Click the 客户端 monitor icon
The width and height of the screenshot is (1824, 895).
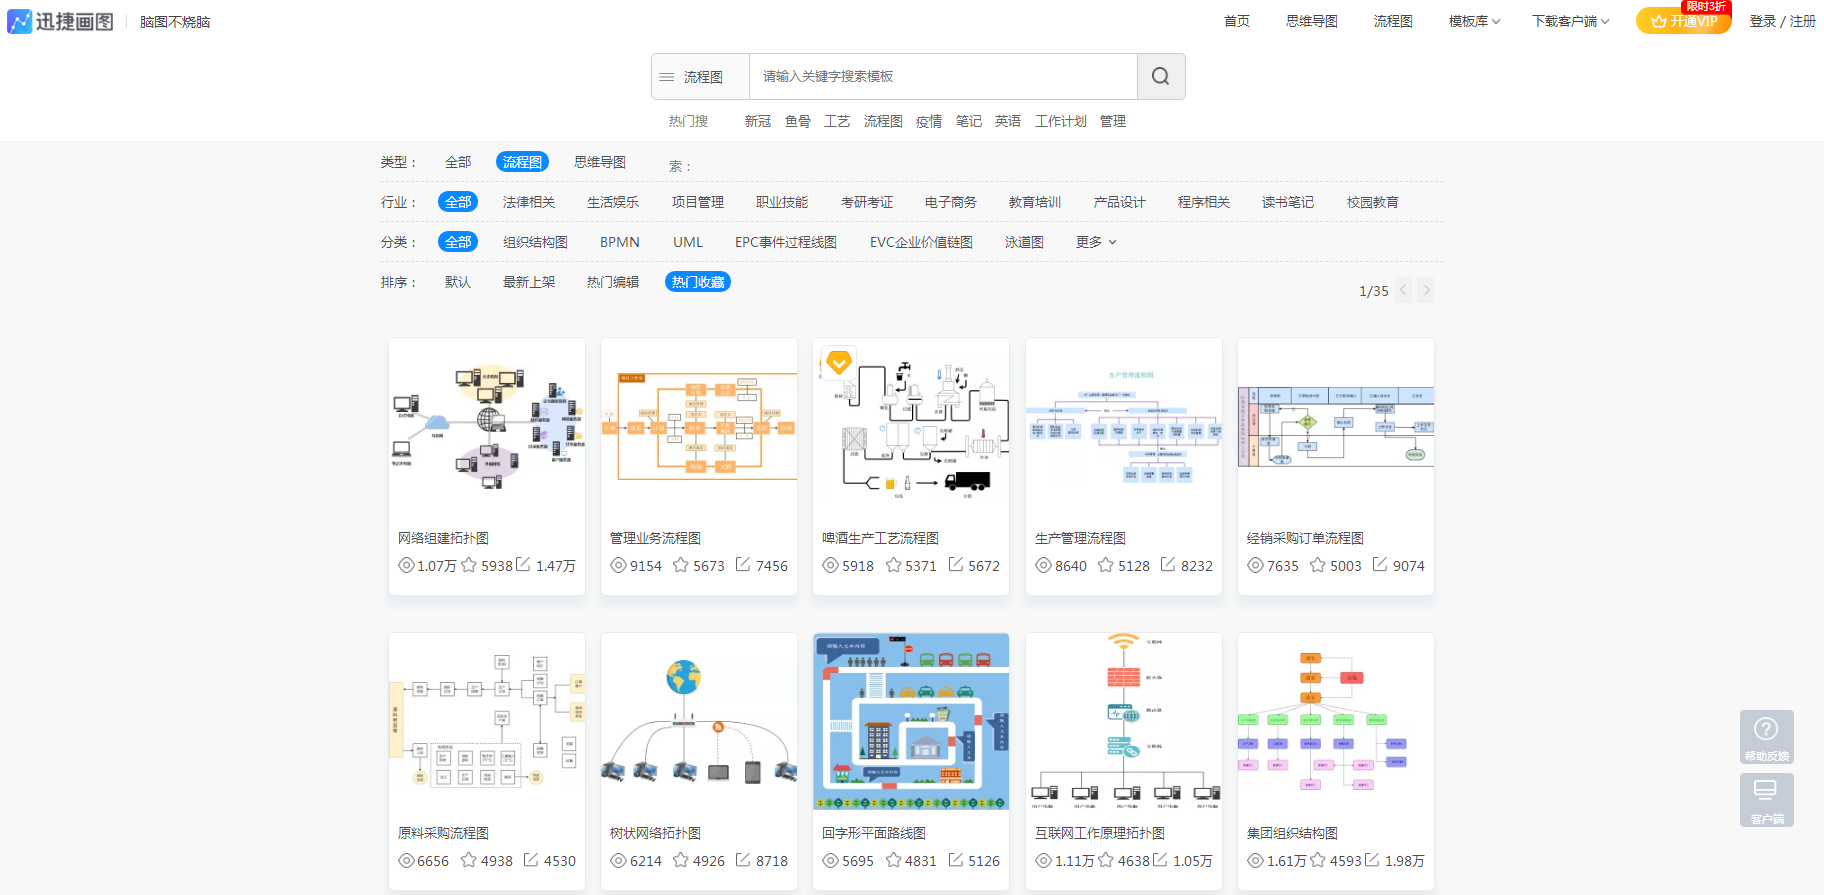(1766, 791)
